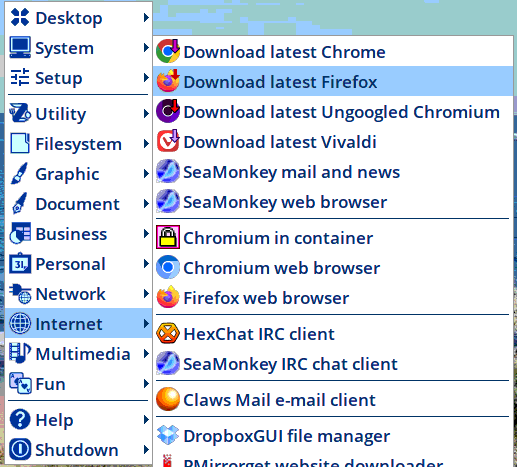
Task: Click the Firefox download icon
Action: pos(168,81)
